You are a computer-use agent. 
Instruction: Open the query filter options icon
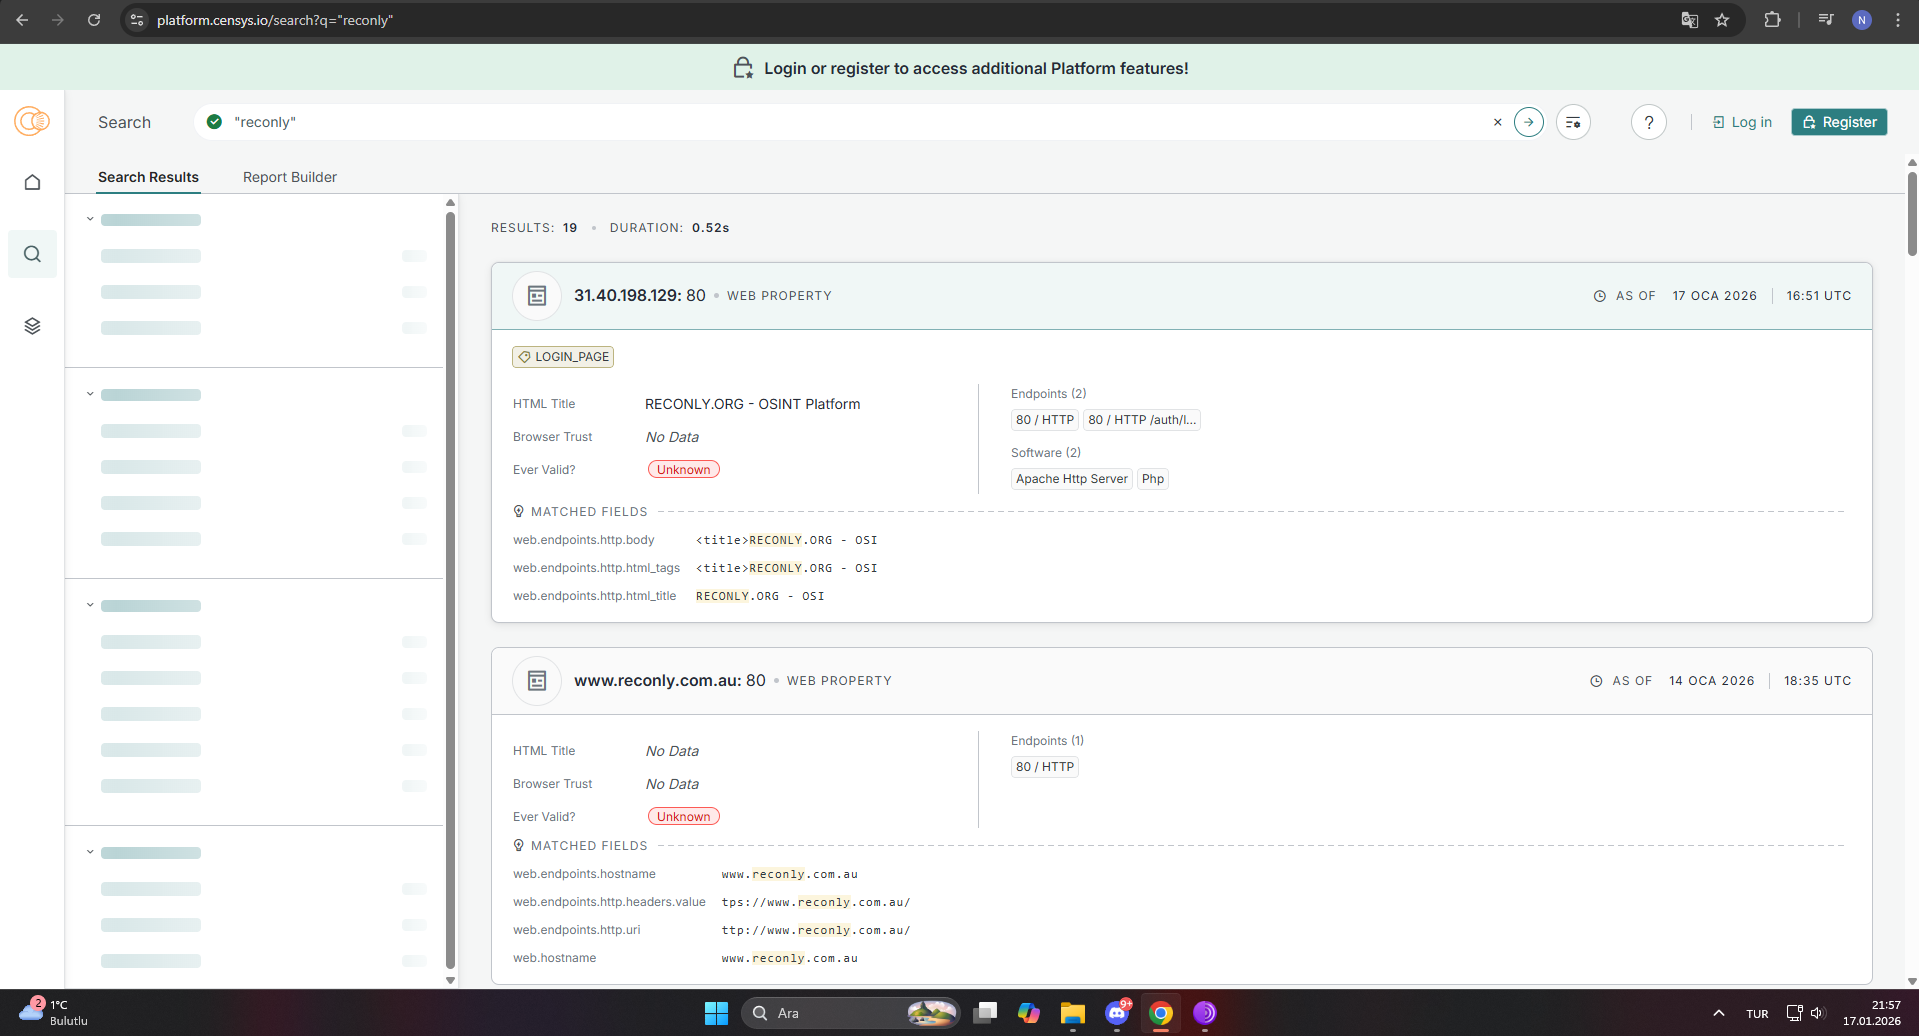point(1573,122)
